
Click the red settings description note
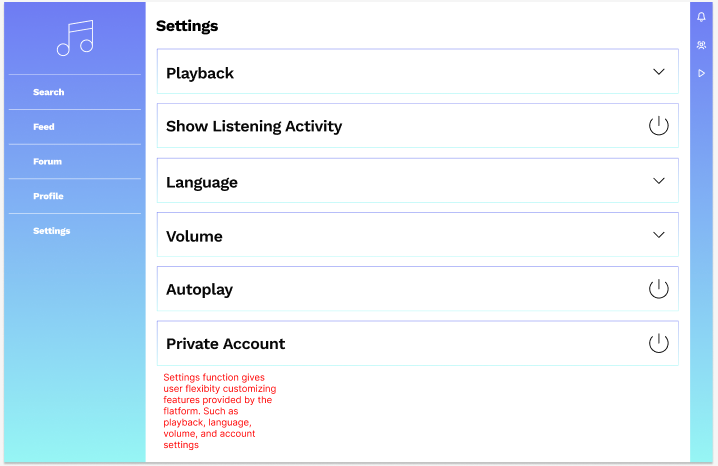click(220, 411)
